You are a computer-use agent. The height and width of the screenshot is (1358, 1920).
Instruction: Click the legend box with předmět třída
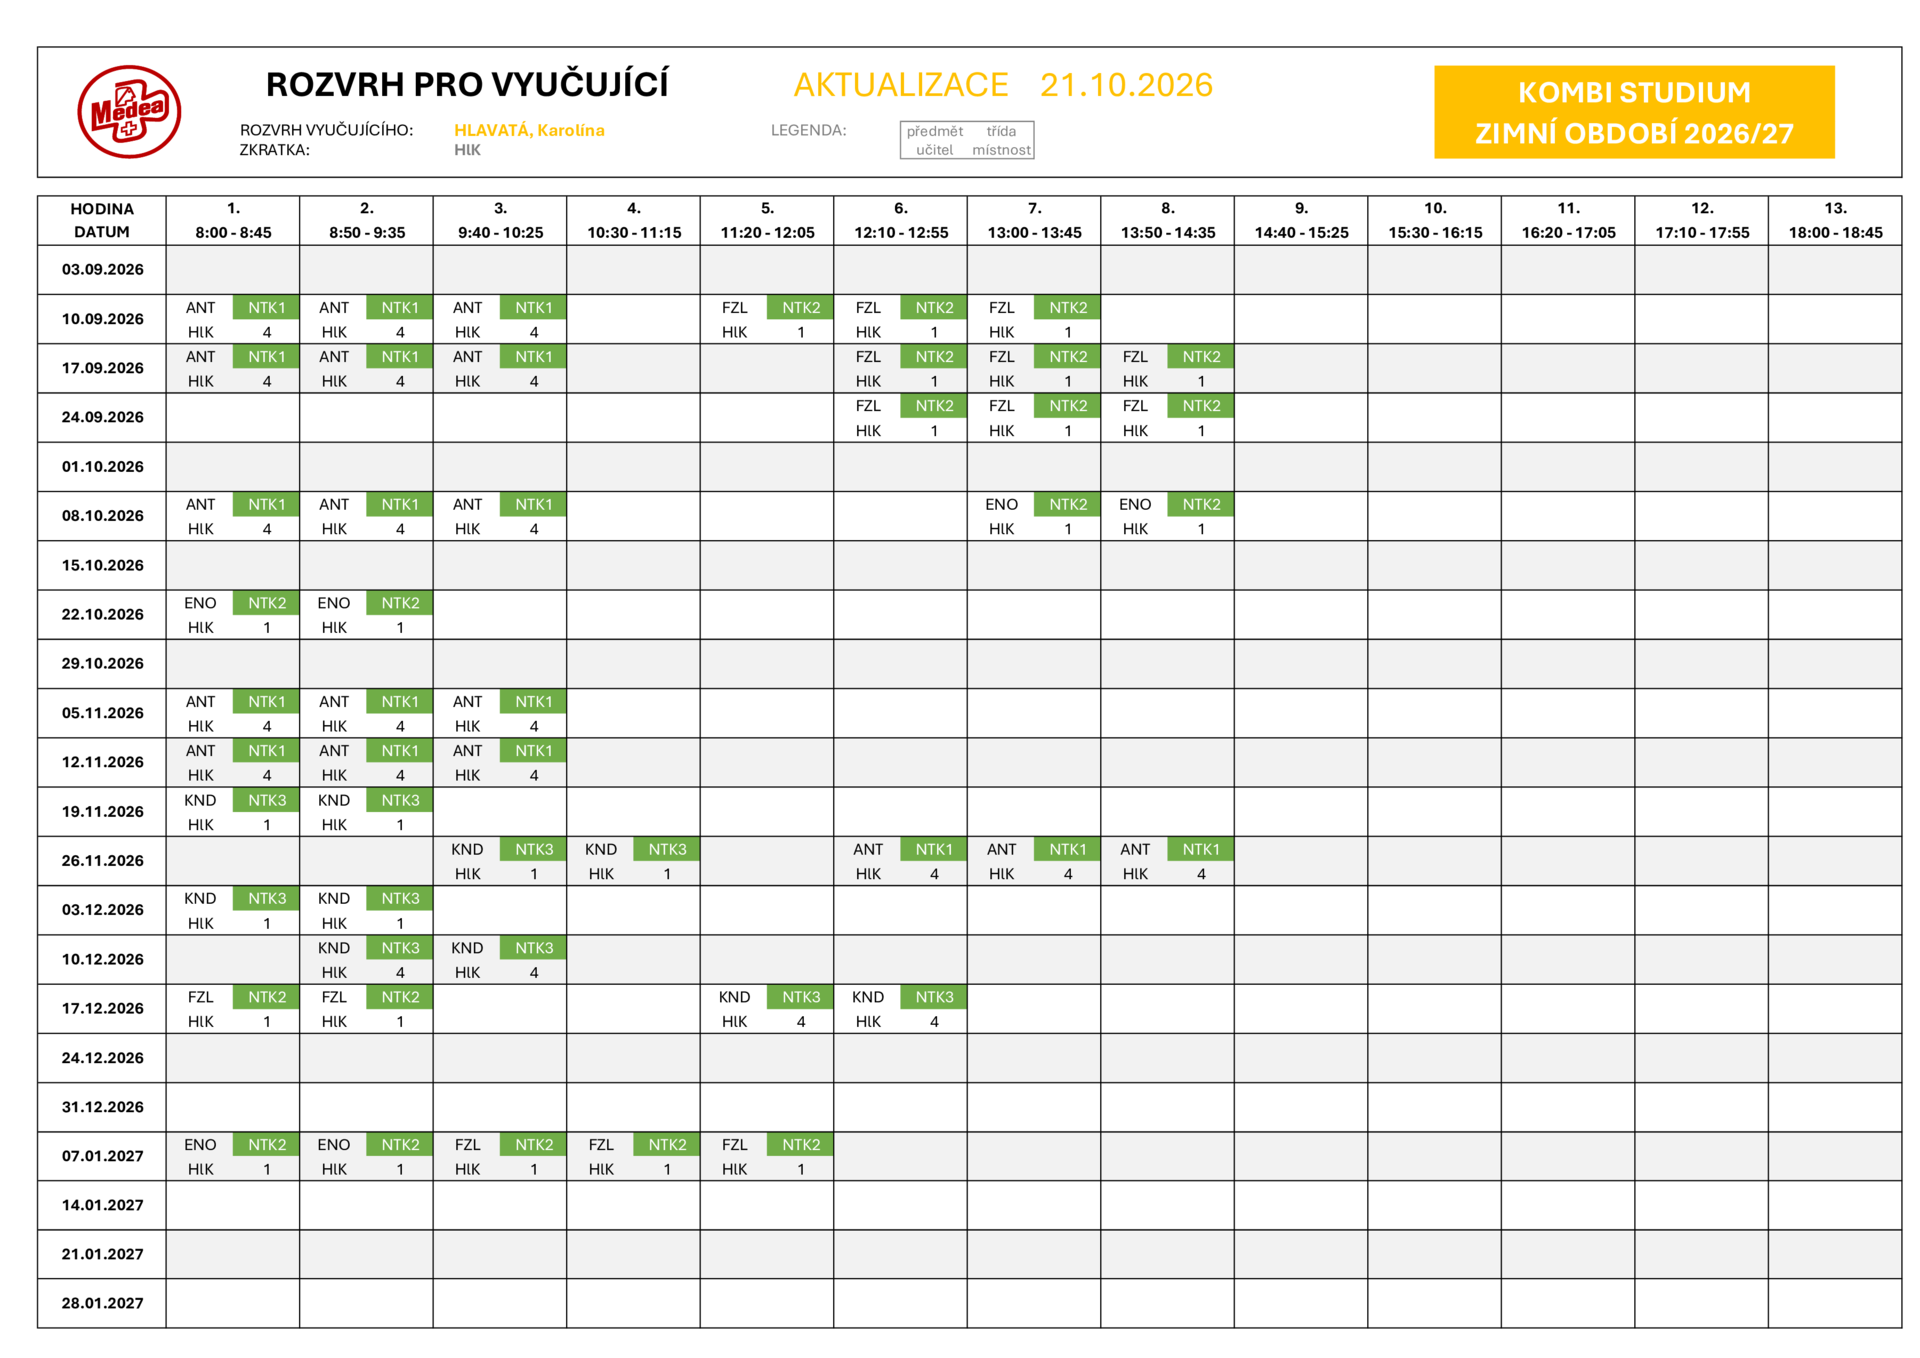(x=967, y=140)
